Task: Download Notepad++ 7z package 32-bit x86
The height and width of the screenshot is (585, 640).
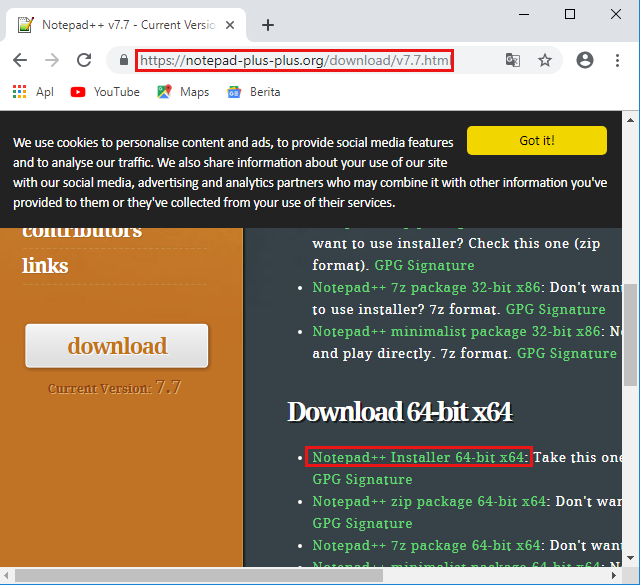Action: click(426, 287)
